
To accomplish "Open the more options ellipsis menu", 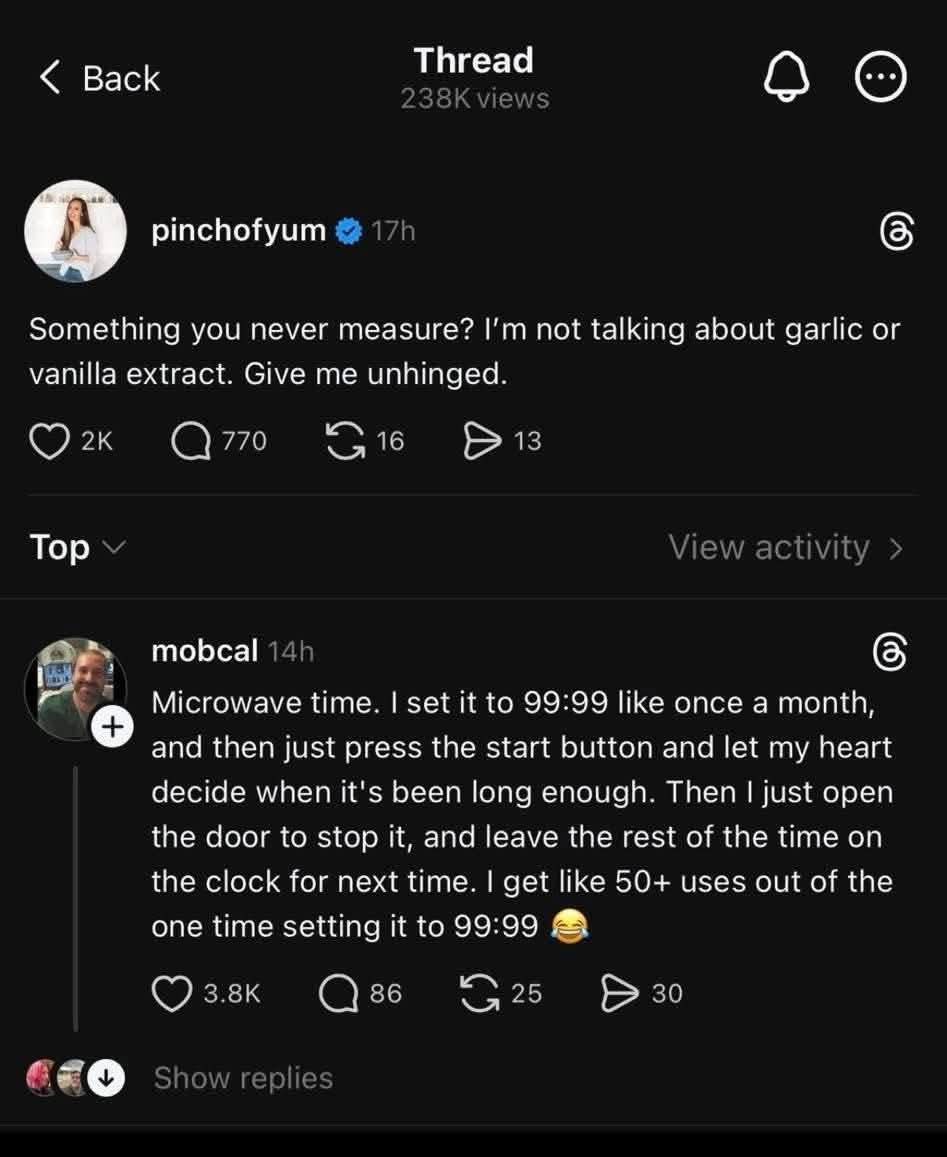I will click(881, 77).
